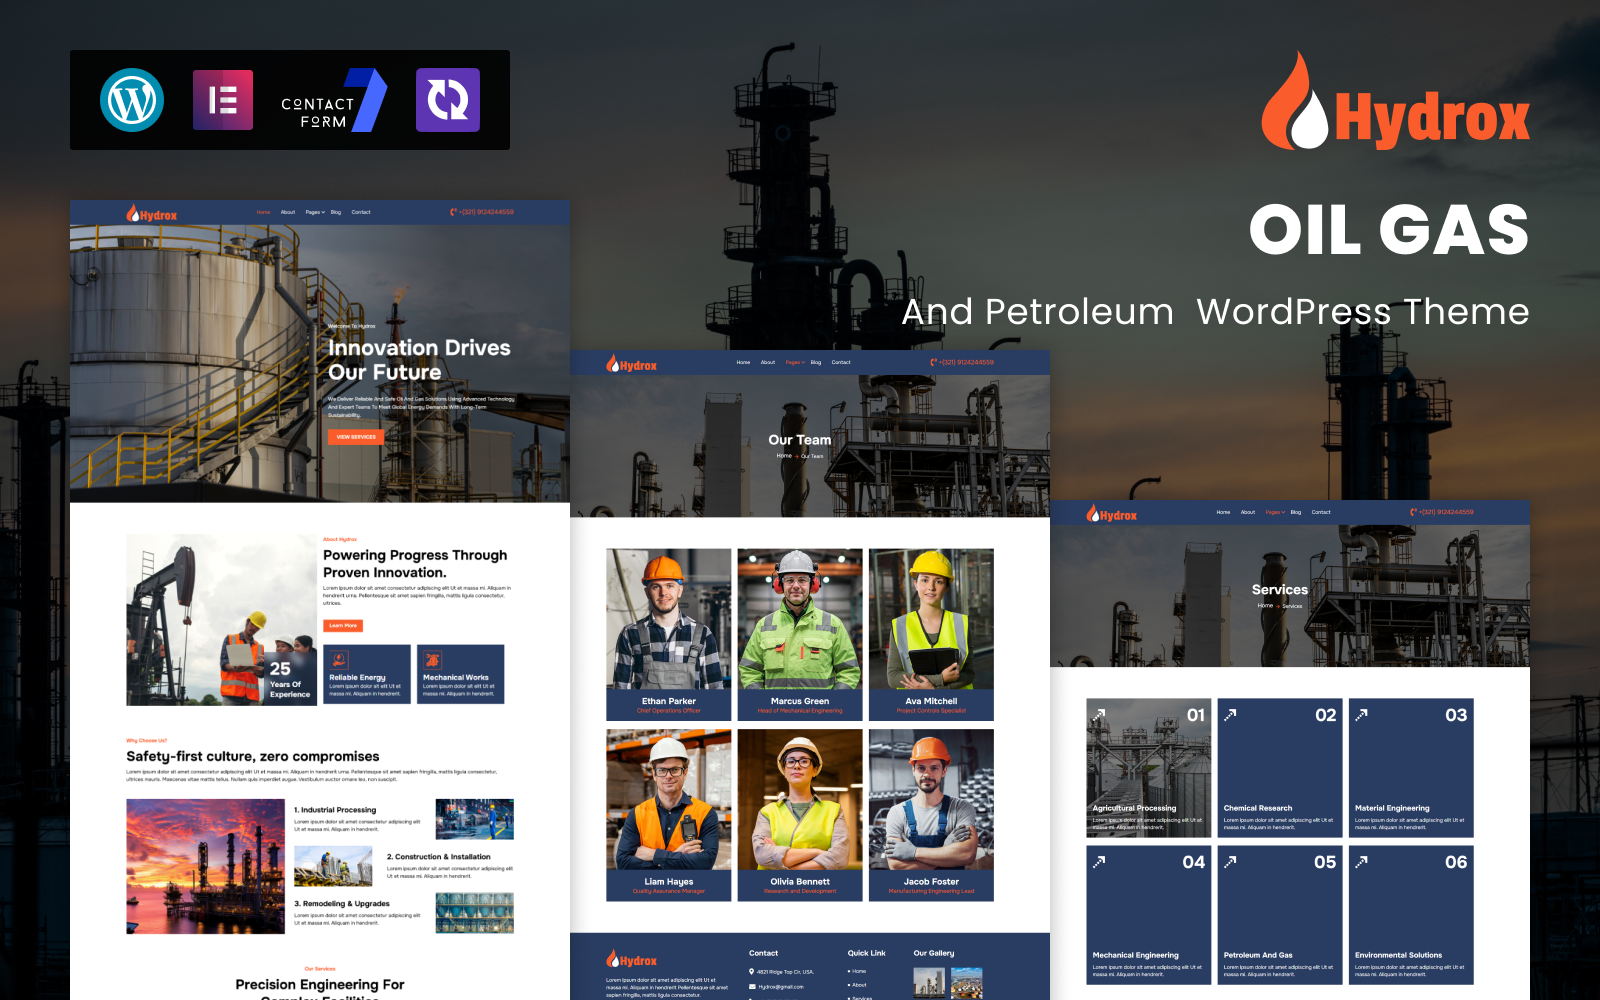Screen dimensions: 1600x1000
Task: Click the VIEW SERVICES button
Action: (355, 437)
